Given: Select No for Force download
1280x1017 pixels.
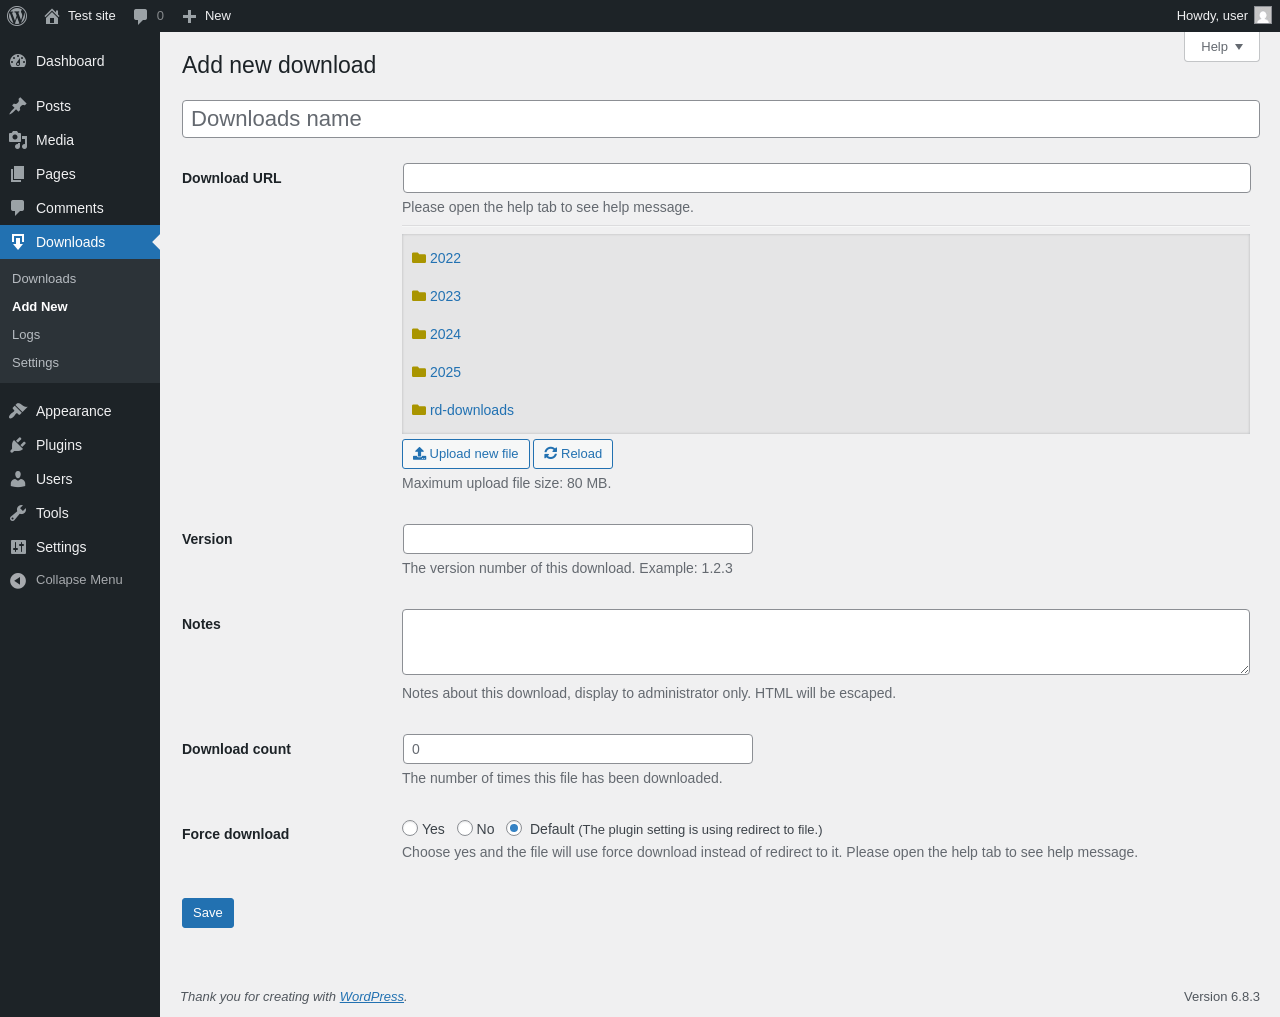Looking at the screenshot, I should click(x=465, y=828).
